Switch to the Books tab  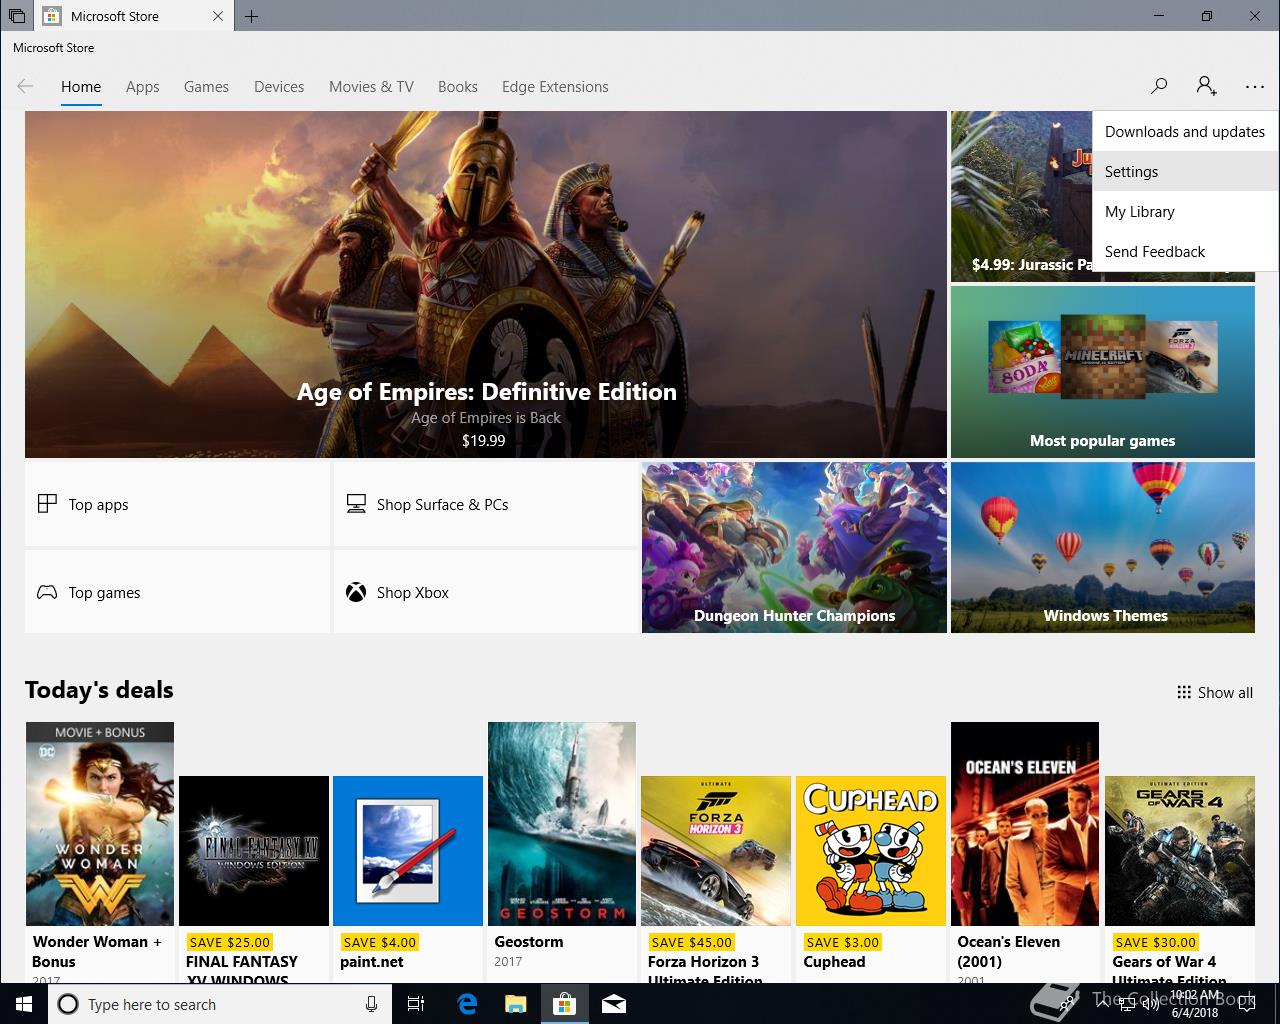458,87
